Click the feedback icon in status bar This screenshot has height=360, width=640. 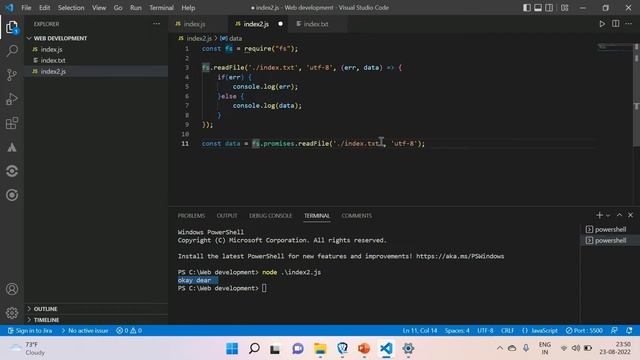click(614, 331)
